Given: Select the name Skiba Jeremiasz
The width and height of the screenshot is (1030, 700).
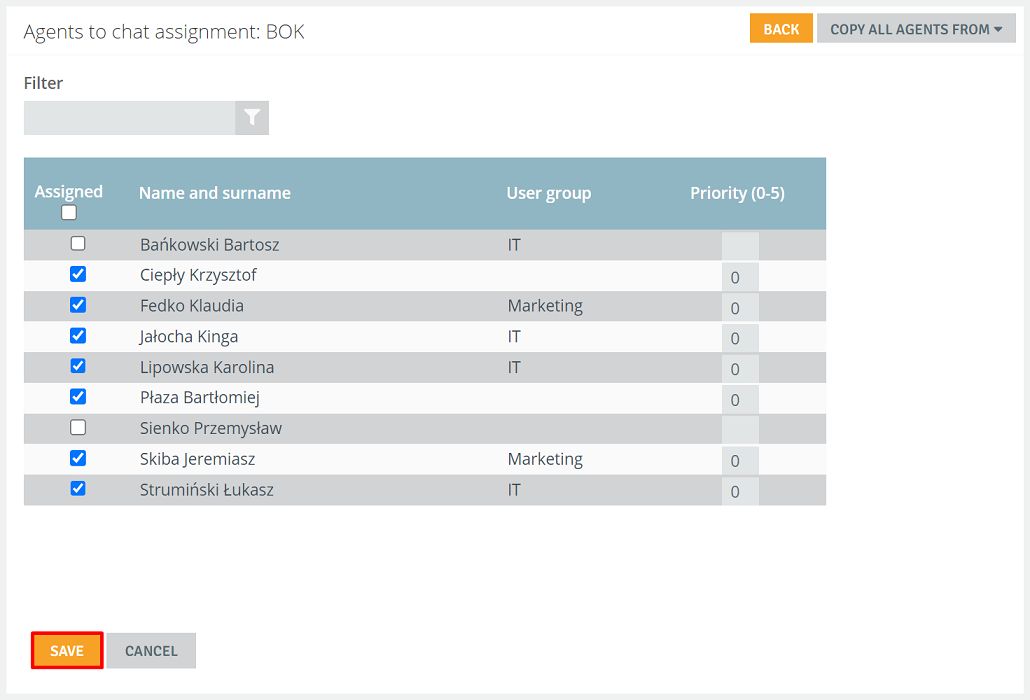Looking at the screenshot, I should coord(197,459).
